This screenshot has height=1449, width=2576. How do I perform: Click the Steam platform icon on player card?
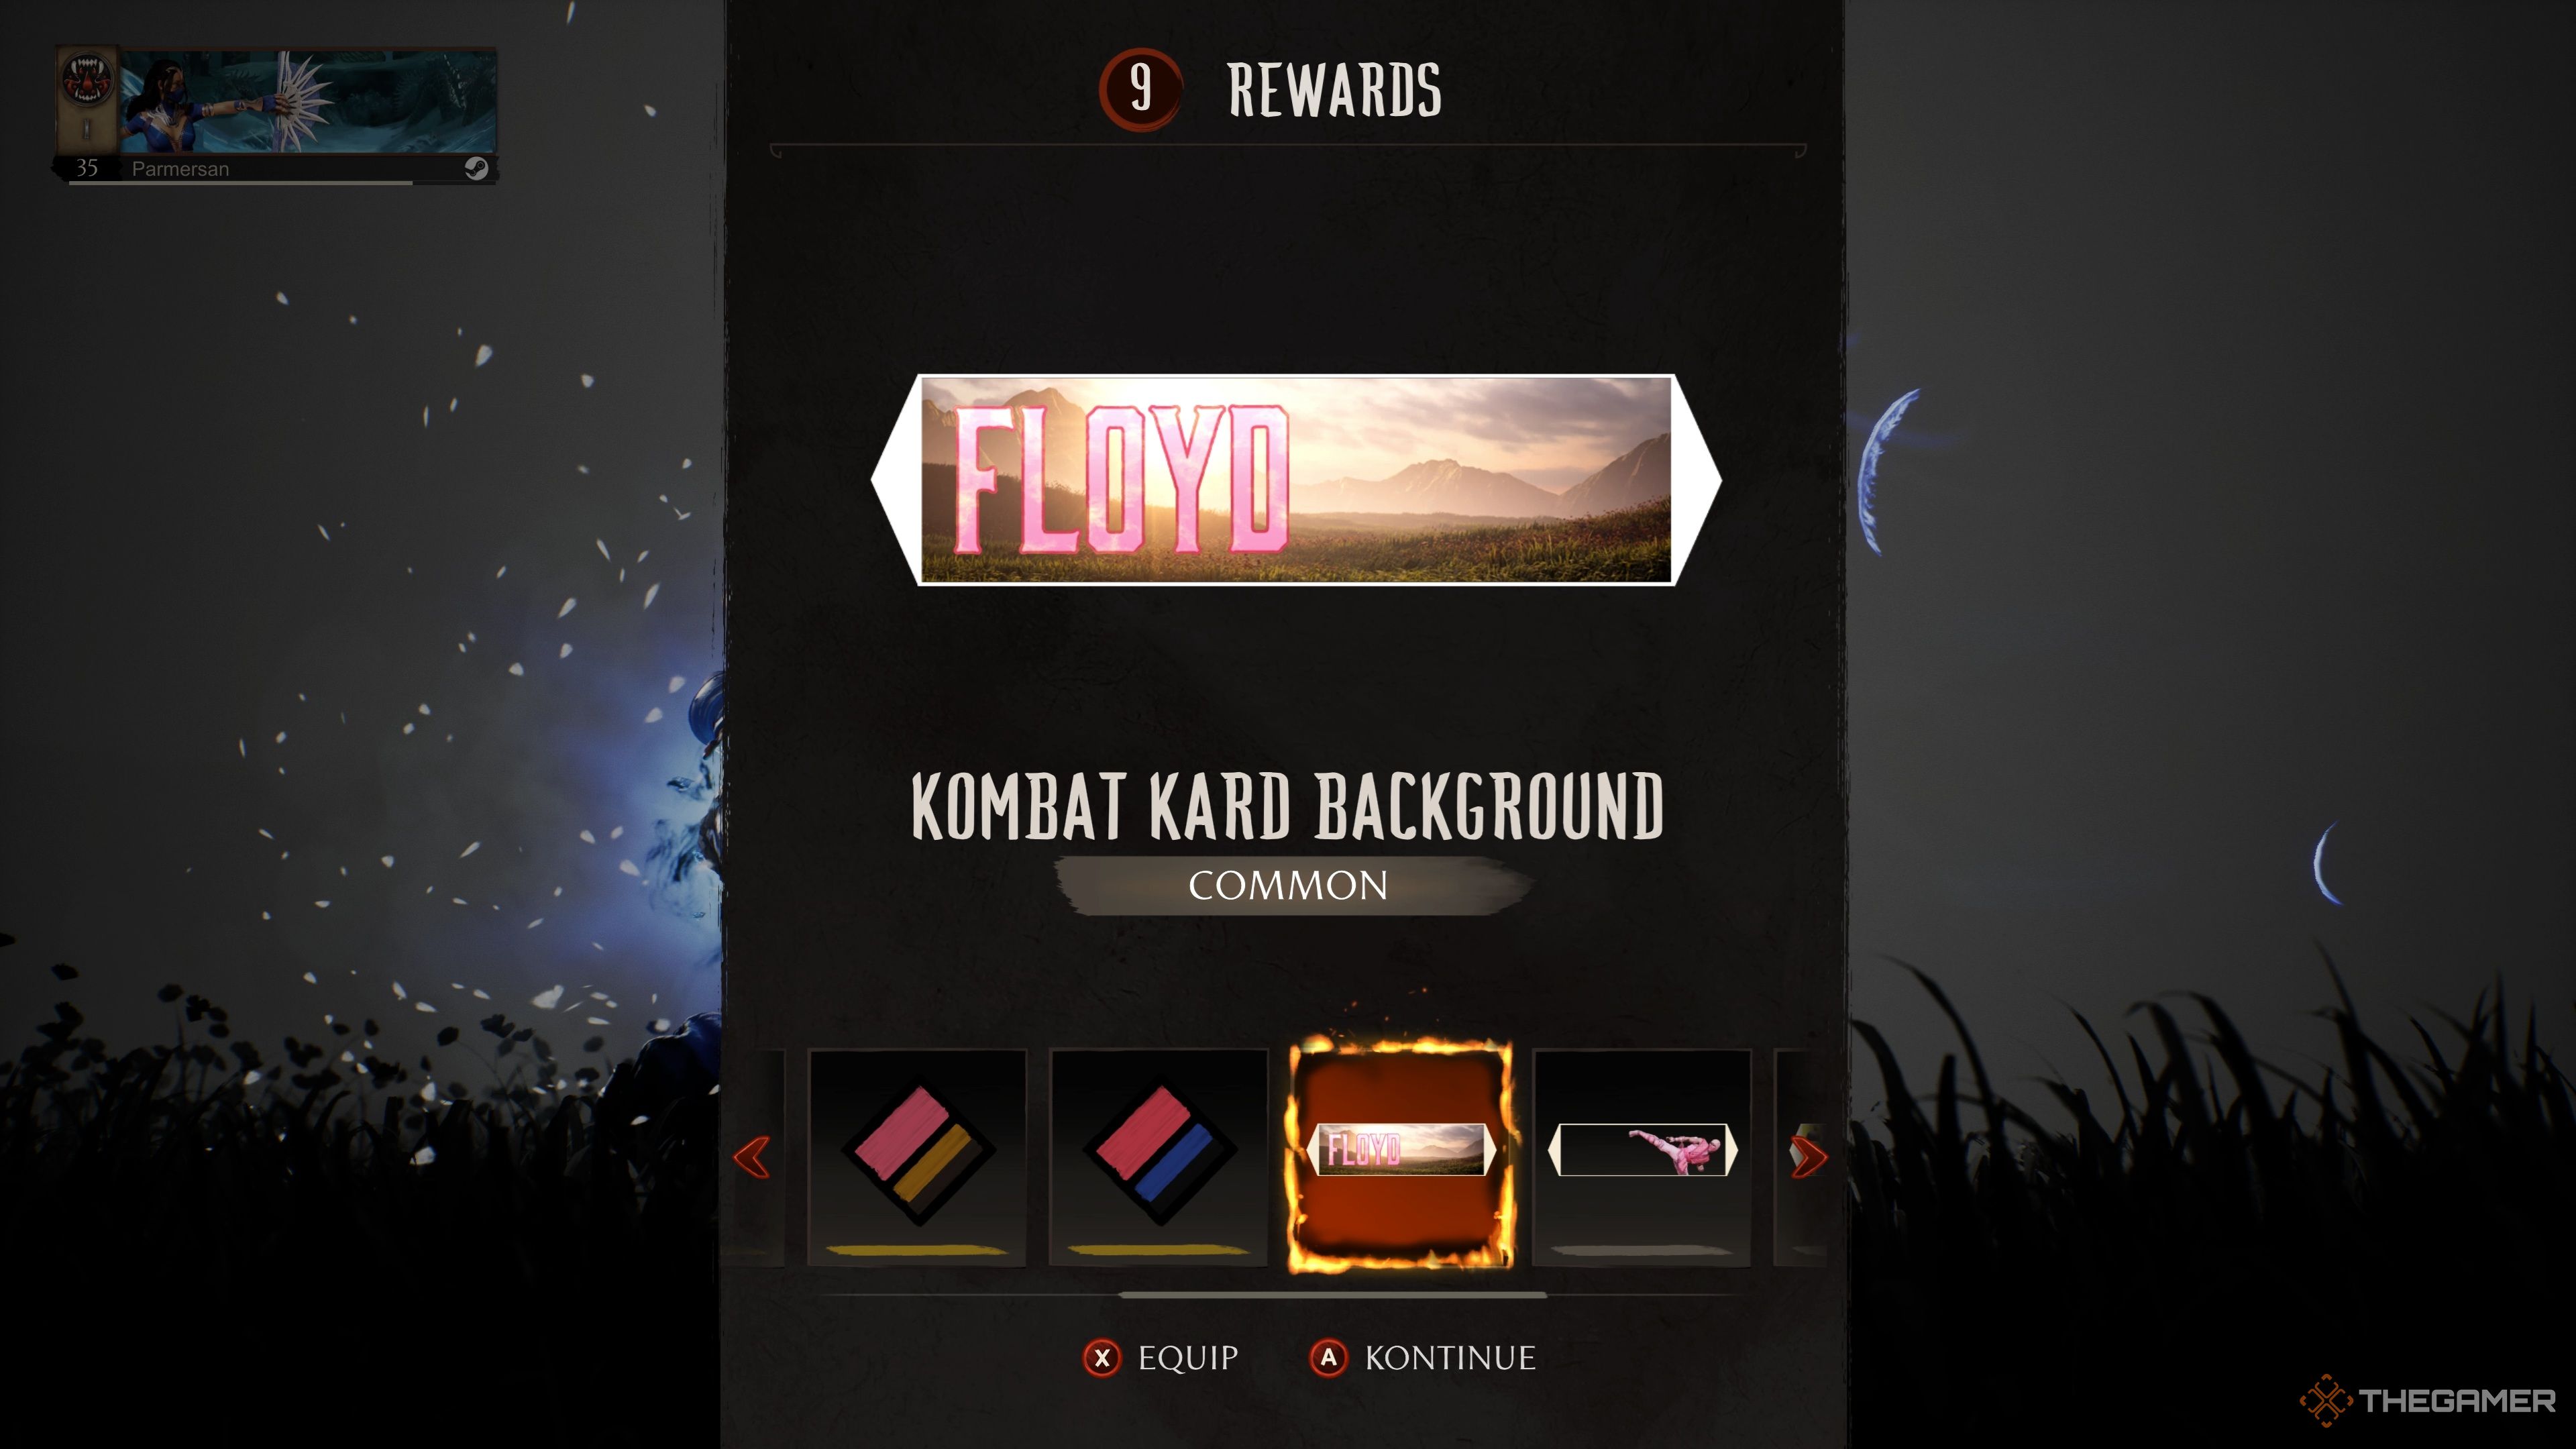point(476,168)
